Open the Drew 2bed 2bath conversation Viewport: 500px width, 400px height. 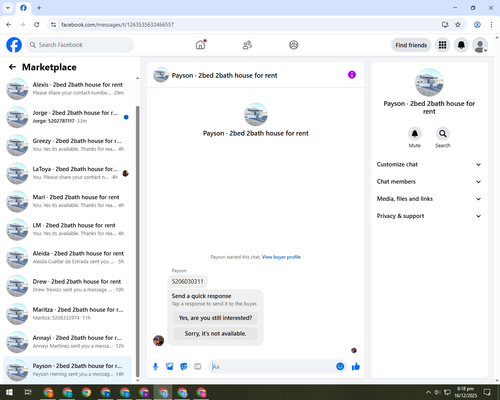pyautogui.click(x=67, y=285)
